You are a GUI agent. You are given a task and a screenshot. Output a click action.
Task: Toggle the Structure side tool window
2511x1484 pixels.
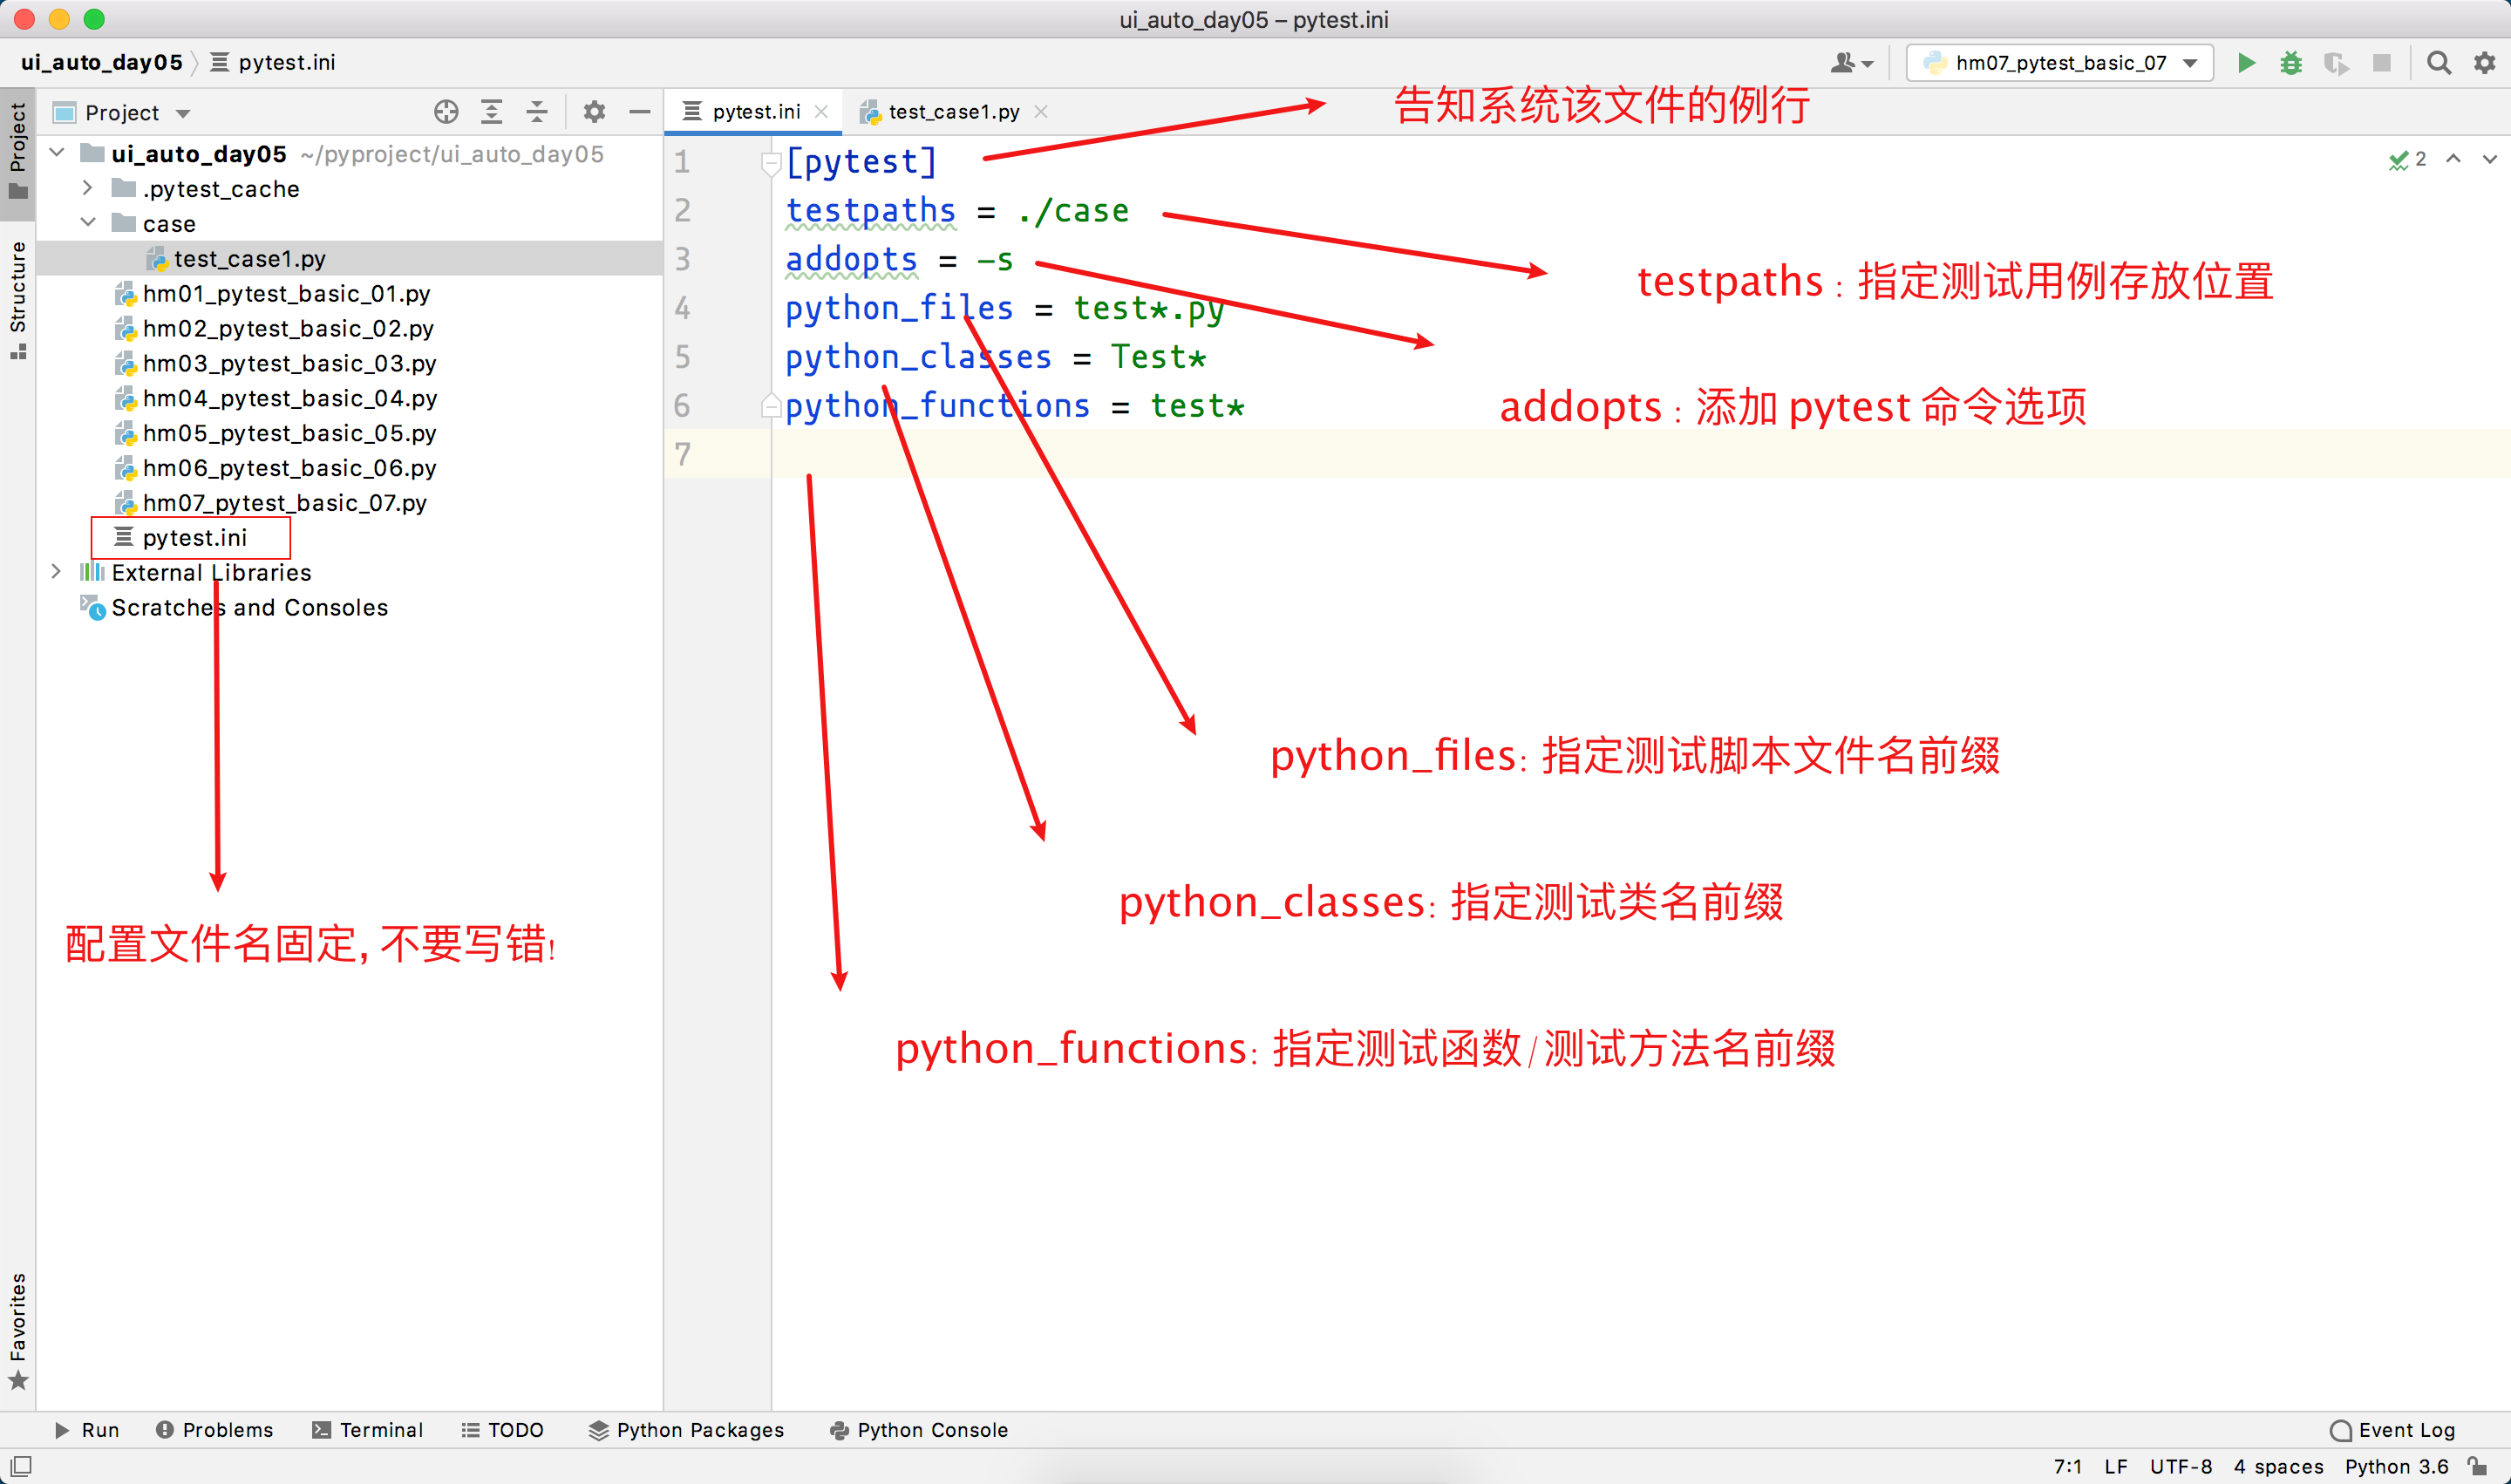(x=18, y=298)
